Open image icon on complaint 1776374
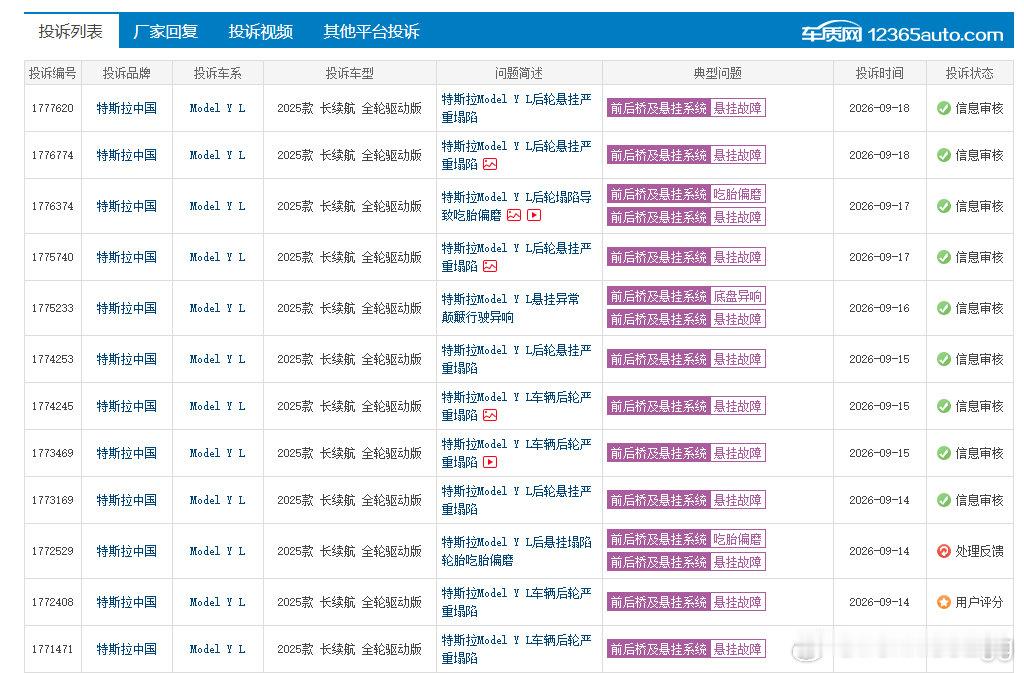Viewport: 1024px width, 673px height. (514, 215)
